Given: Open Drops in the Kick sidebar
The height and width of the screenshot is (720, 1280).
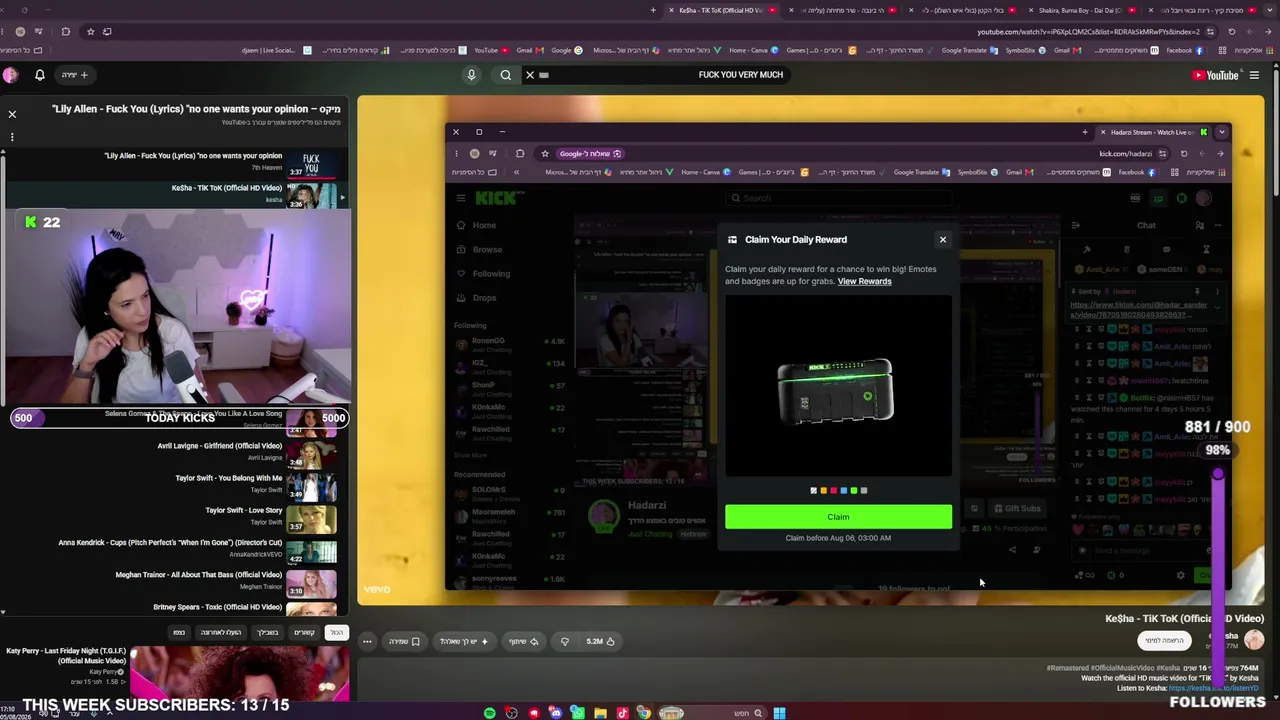Looking at the screenshot, I should [x=484, y=297].
